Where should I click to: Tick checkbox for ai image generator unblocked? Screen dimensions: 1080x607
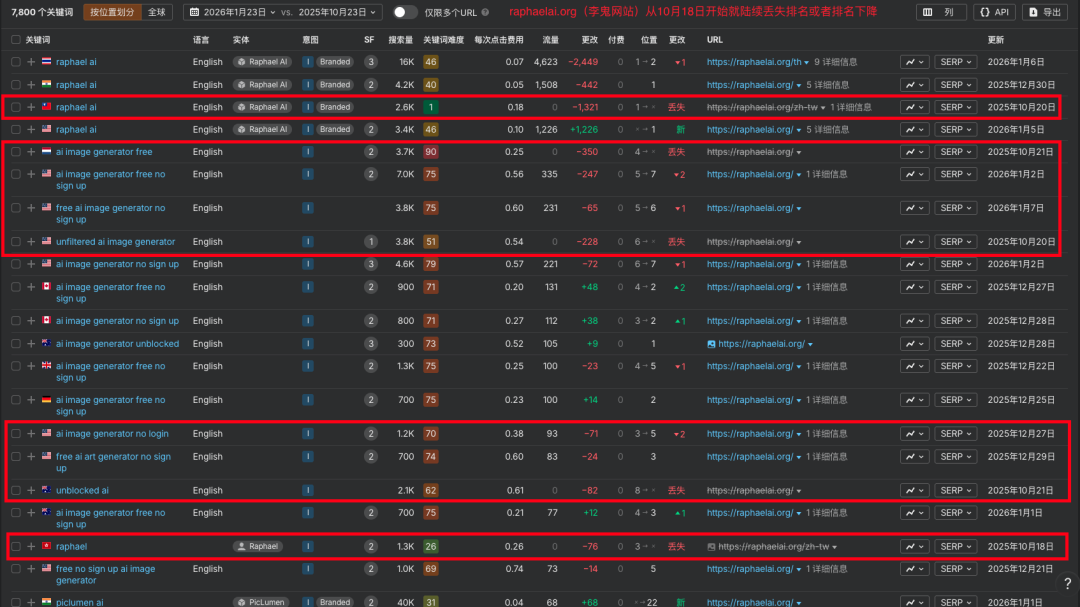[16, 344]
